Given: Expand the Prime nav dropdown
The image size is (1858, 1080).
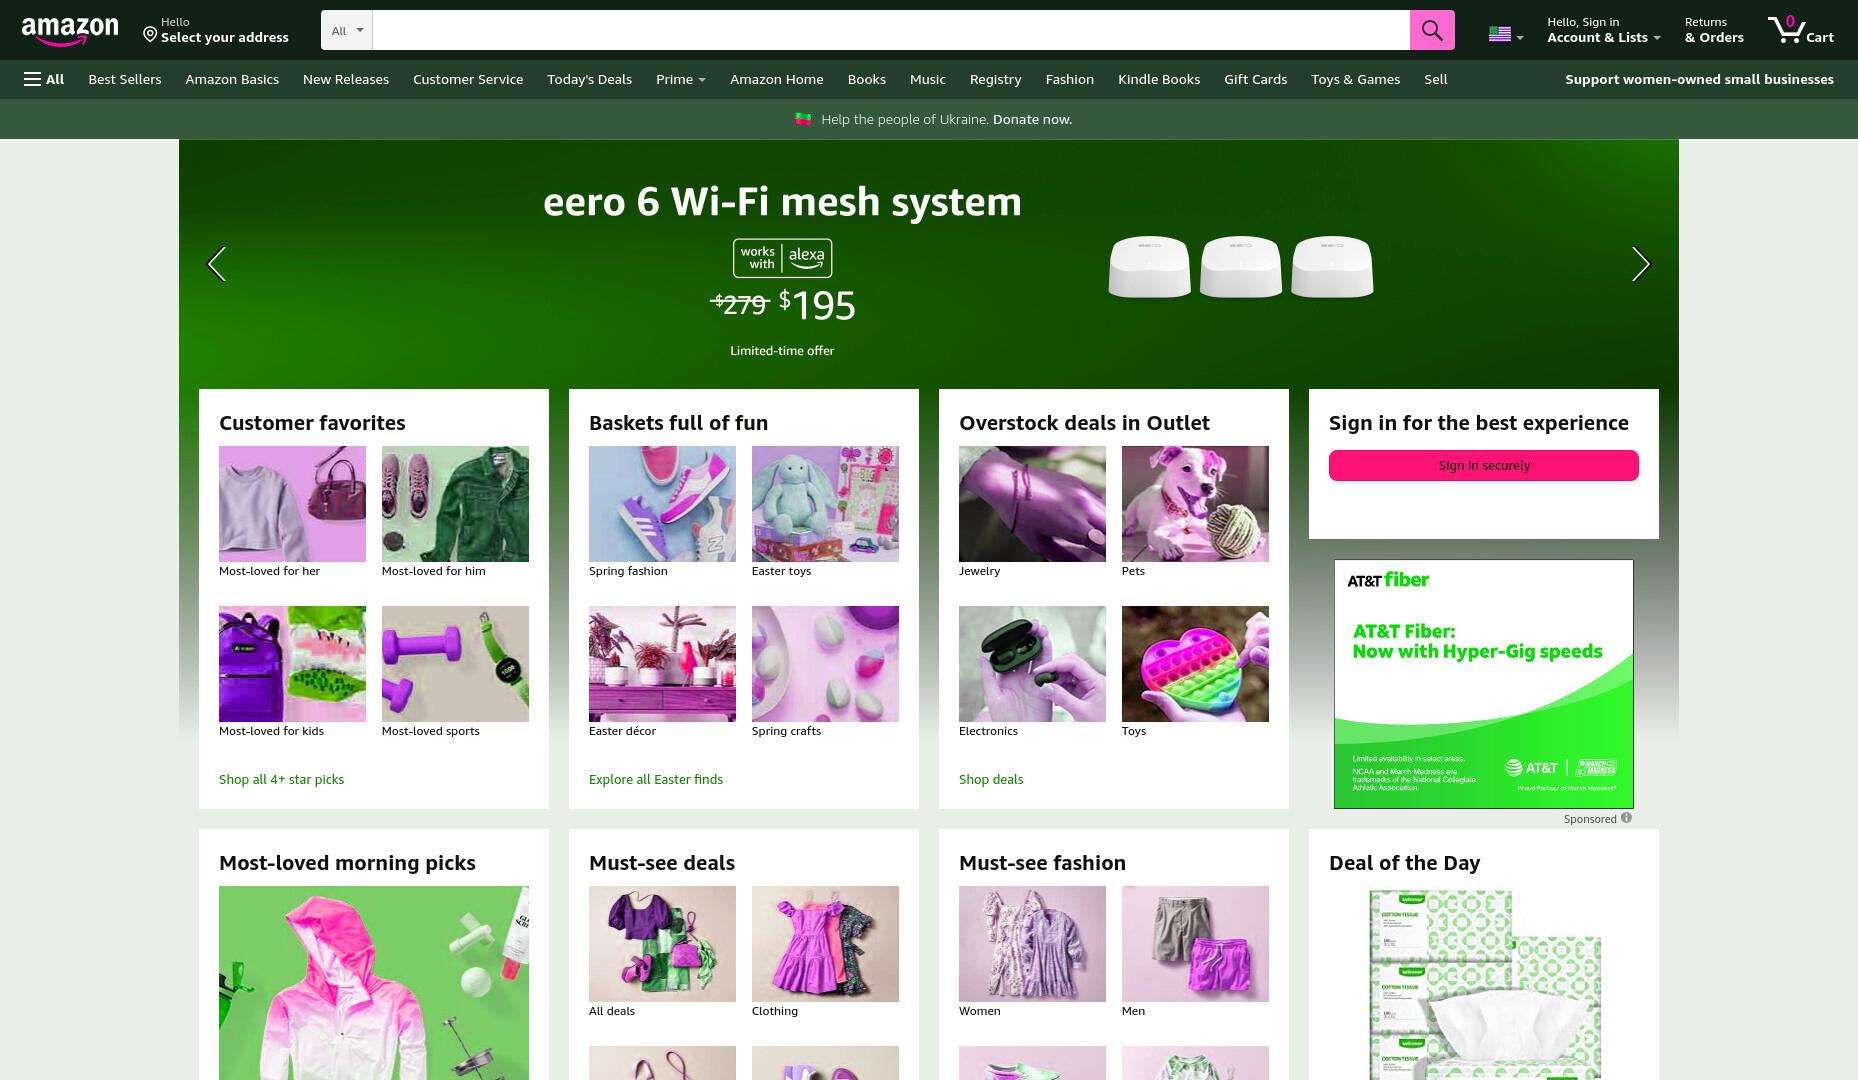Looking at the screenshot, I should [x=680, y=79].
